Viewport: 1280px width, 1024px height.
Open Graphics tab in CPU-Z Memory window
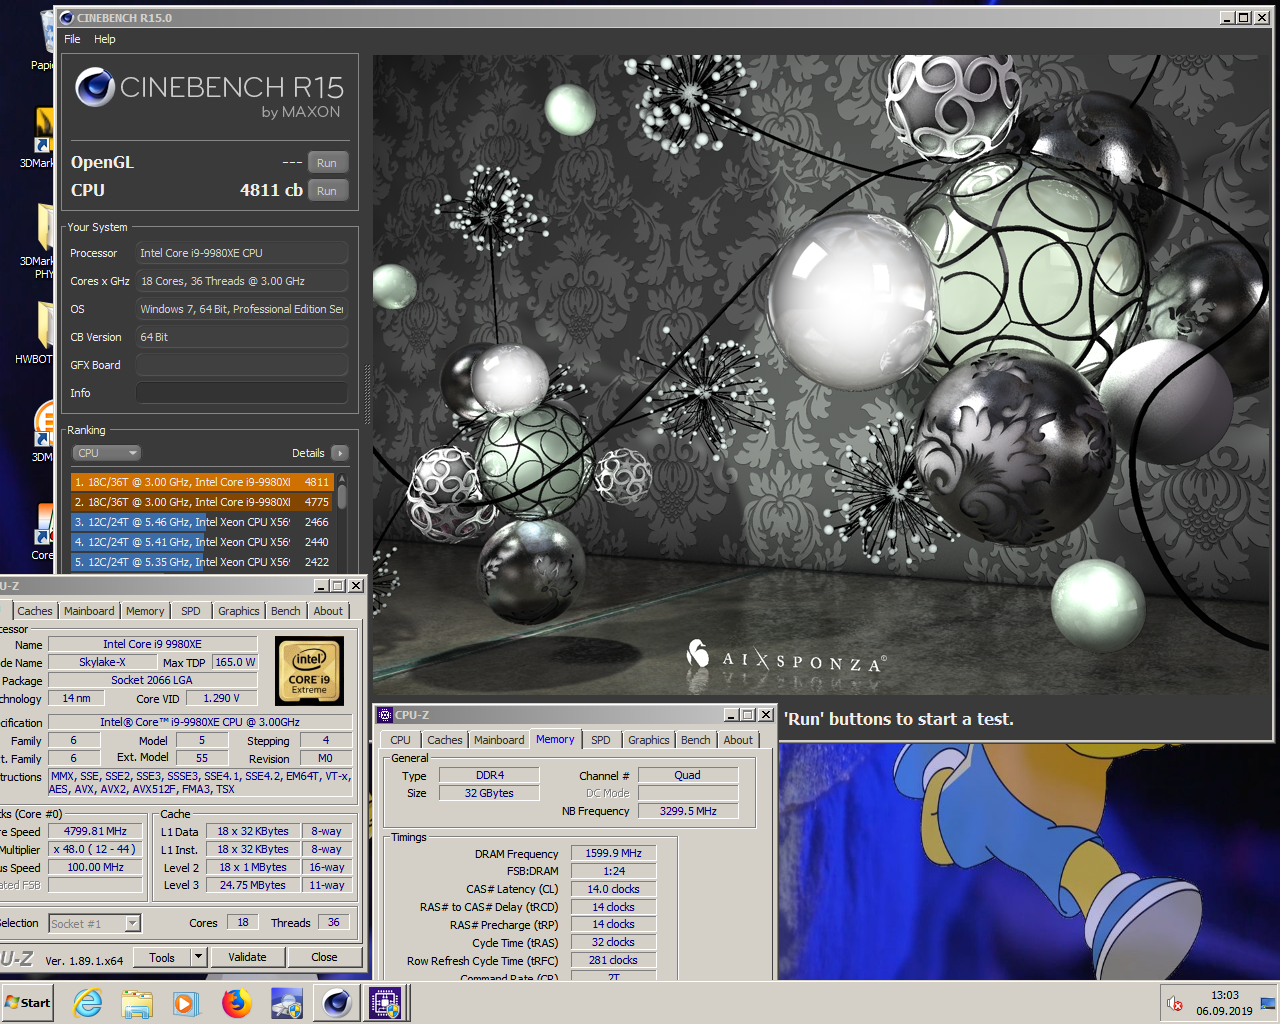click(x=648, y=740)
